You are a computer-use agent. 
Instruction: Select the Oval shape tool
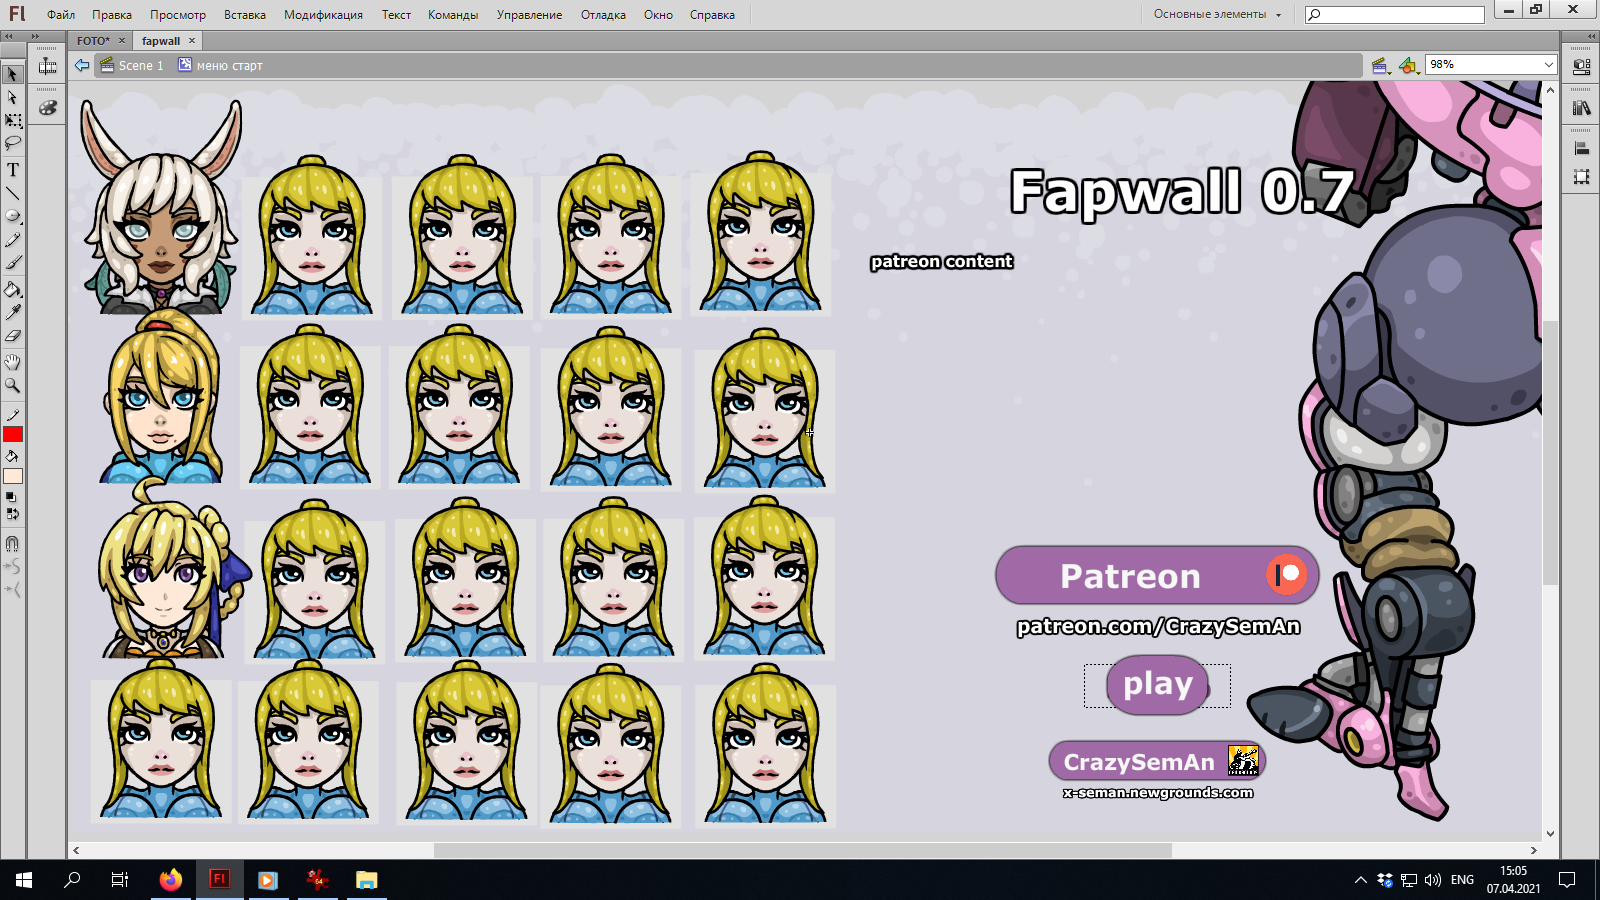point(13,216)
